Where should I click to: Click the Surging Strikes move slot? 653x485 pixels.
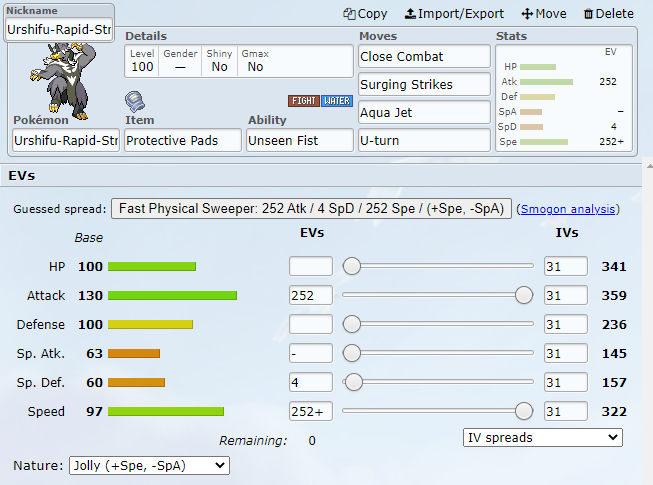(424, 85)
